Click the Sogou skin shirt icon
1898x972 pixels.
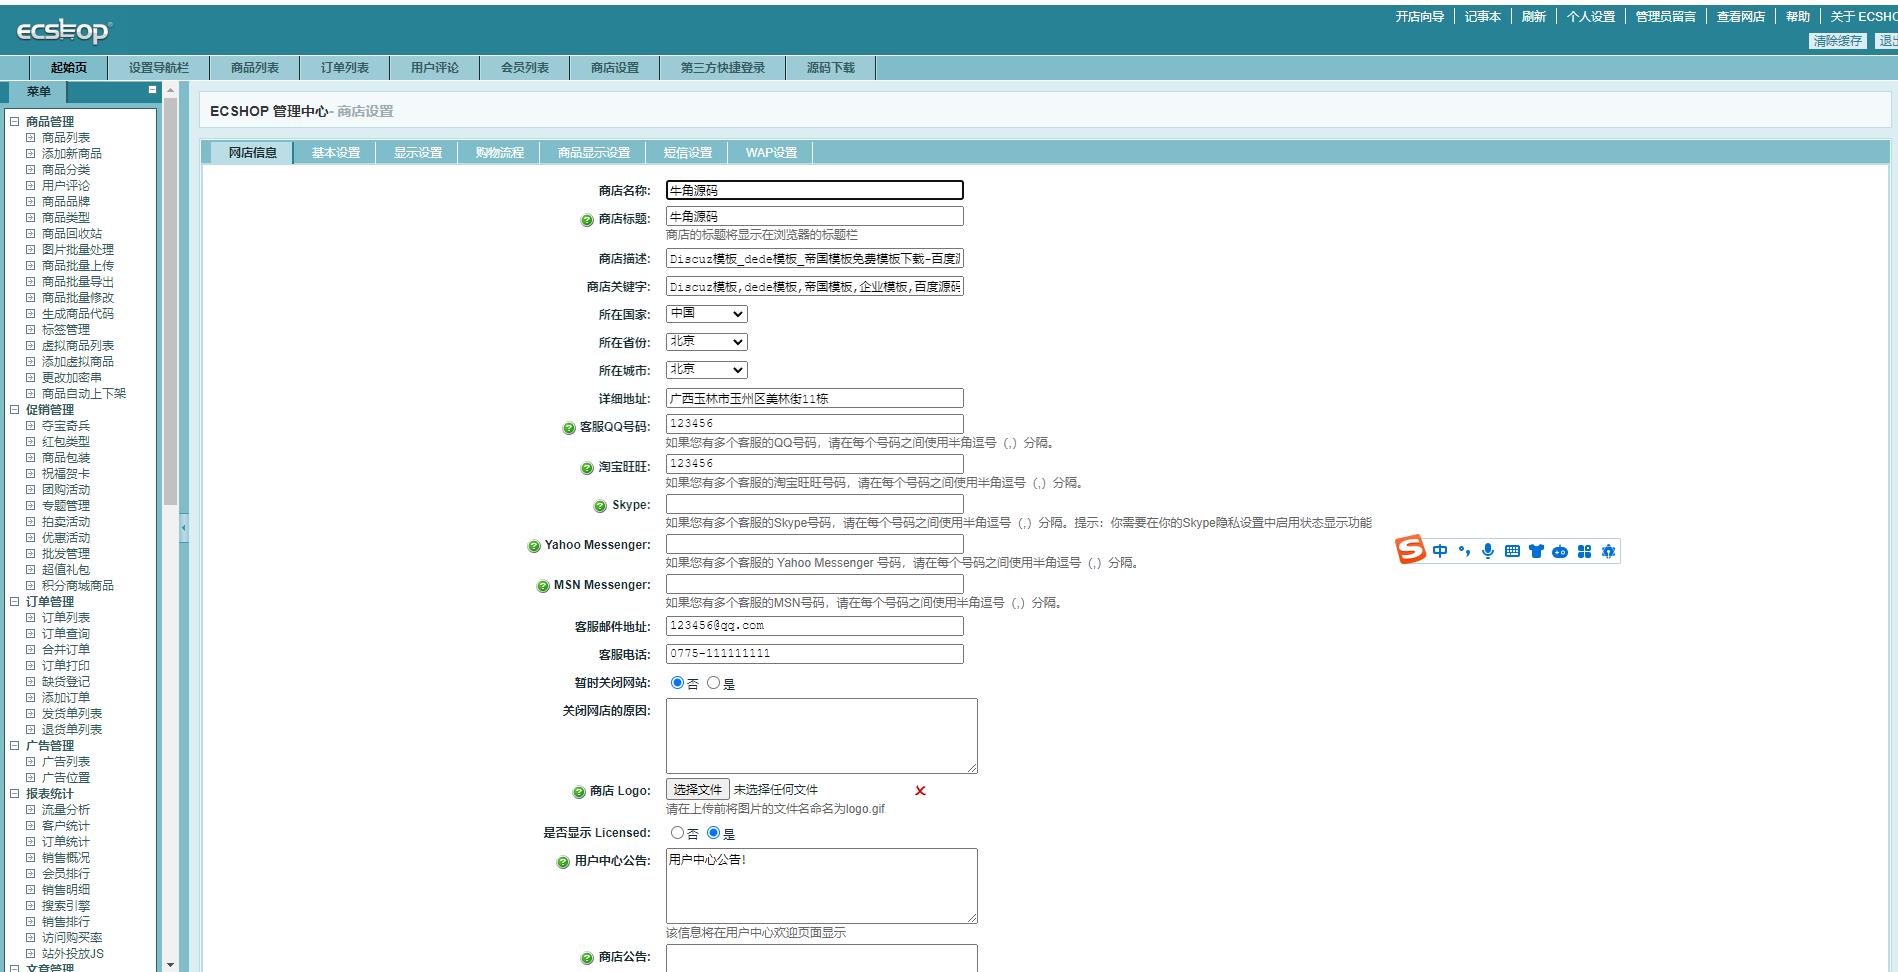1536,551
